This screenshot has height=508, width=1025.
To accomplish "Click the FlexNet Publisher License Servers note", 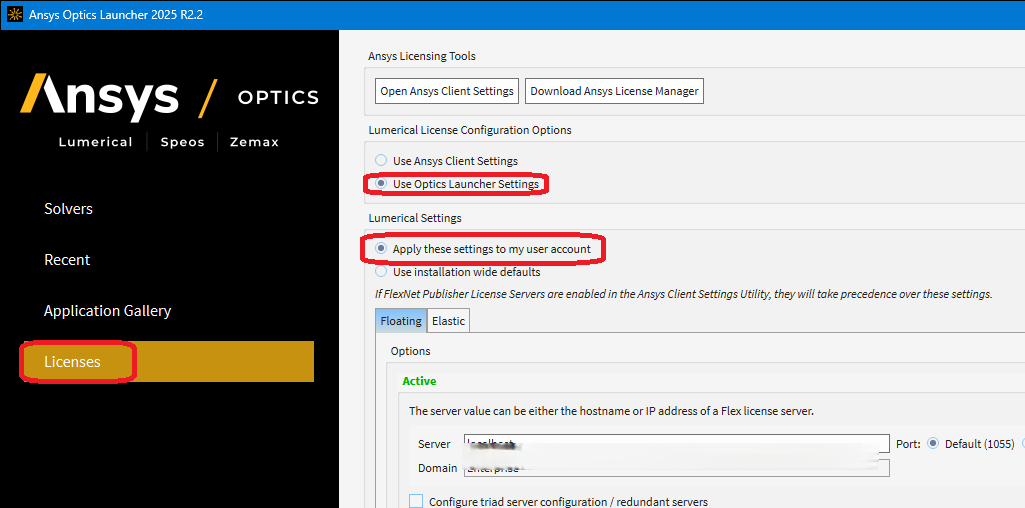I will pyautogui.click(x=684, y=294).
